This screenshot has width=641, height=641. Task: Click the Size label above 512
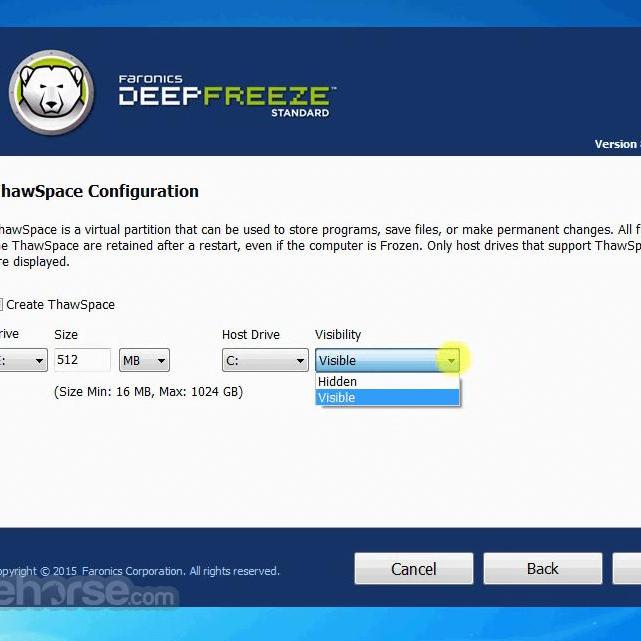tap(66, 335)
